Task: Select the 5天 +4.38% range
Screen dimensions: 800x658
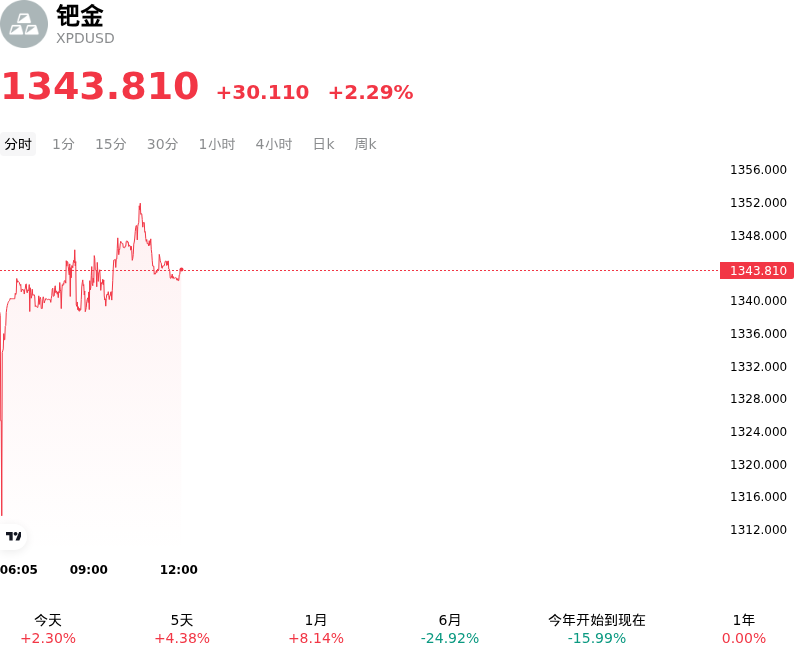Action: 182,629
